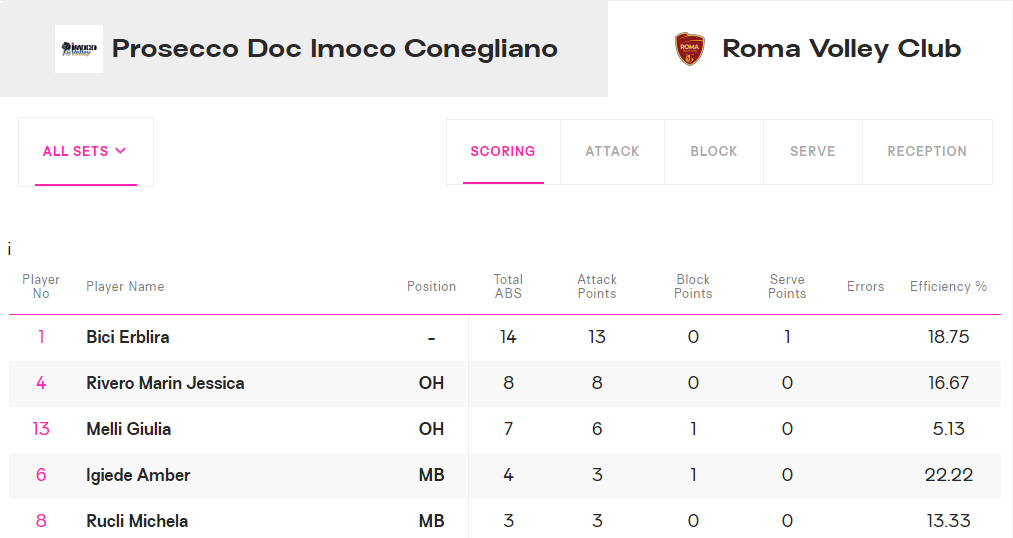The image size is (1013, 538).
Task: Click player name Melli Giulia
Action: [x=129, y=429]
